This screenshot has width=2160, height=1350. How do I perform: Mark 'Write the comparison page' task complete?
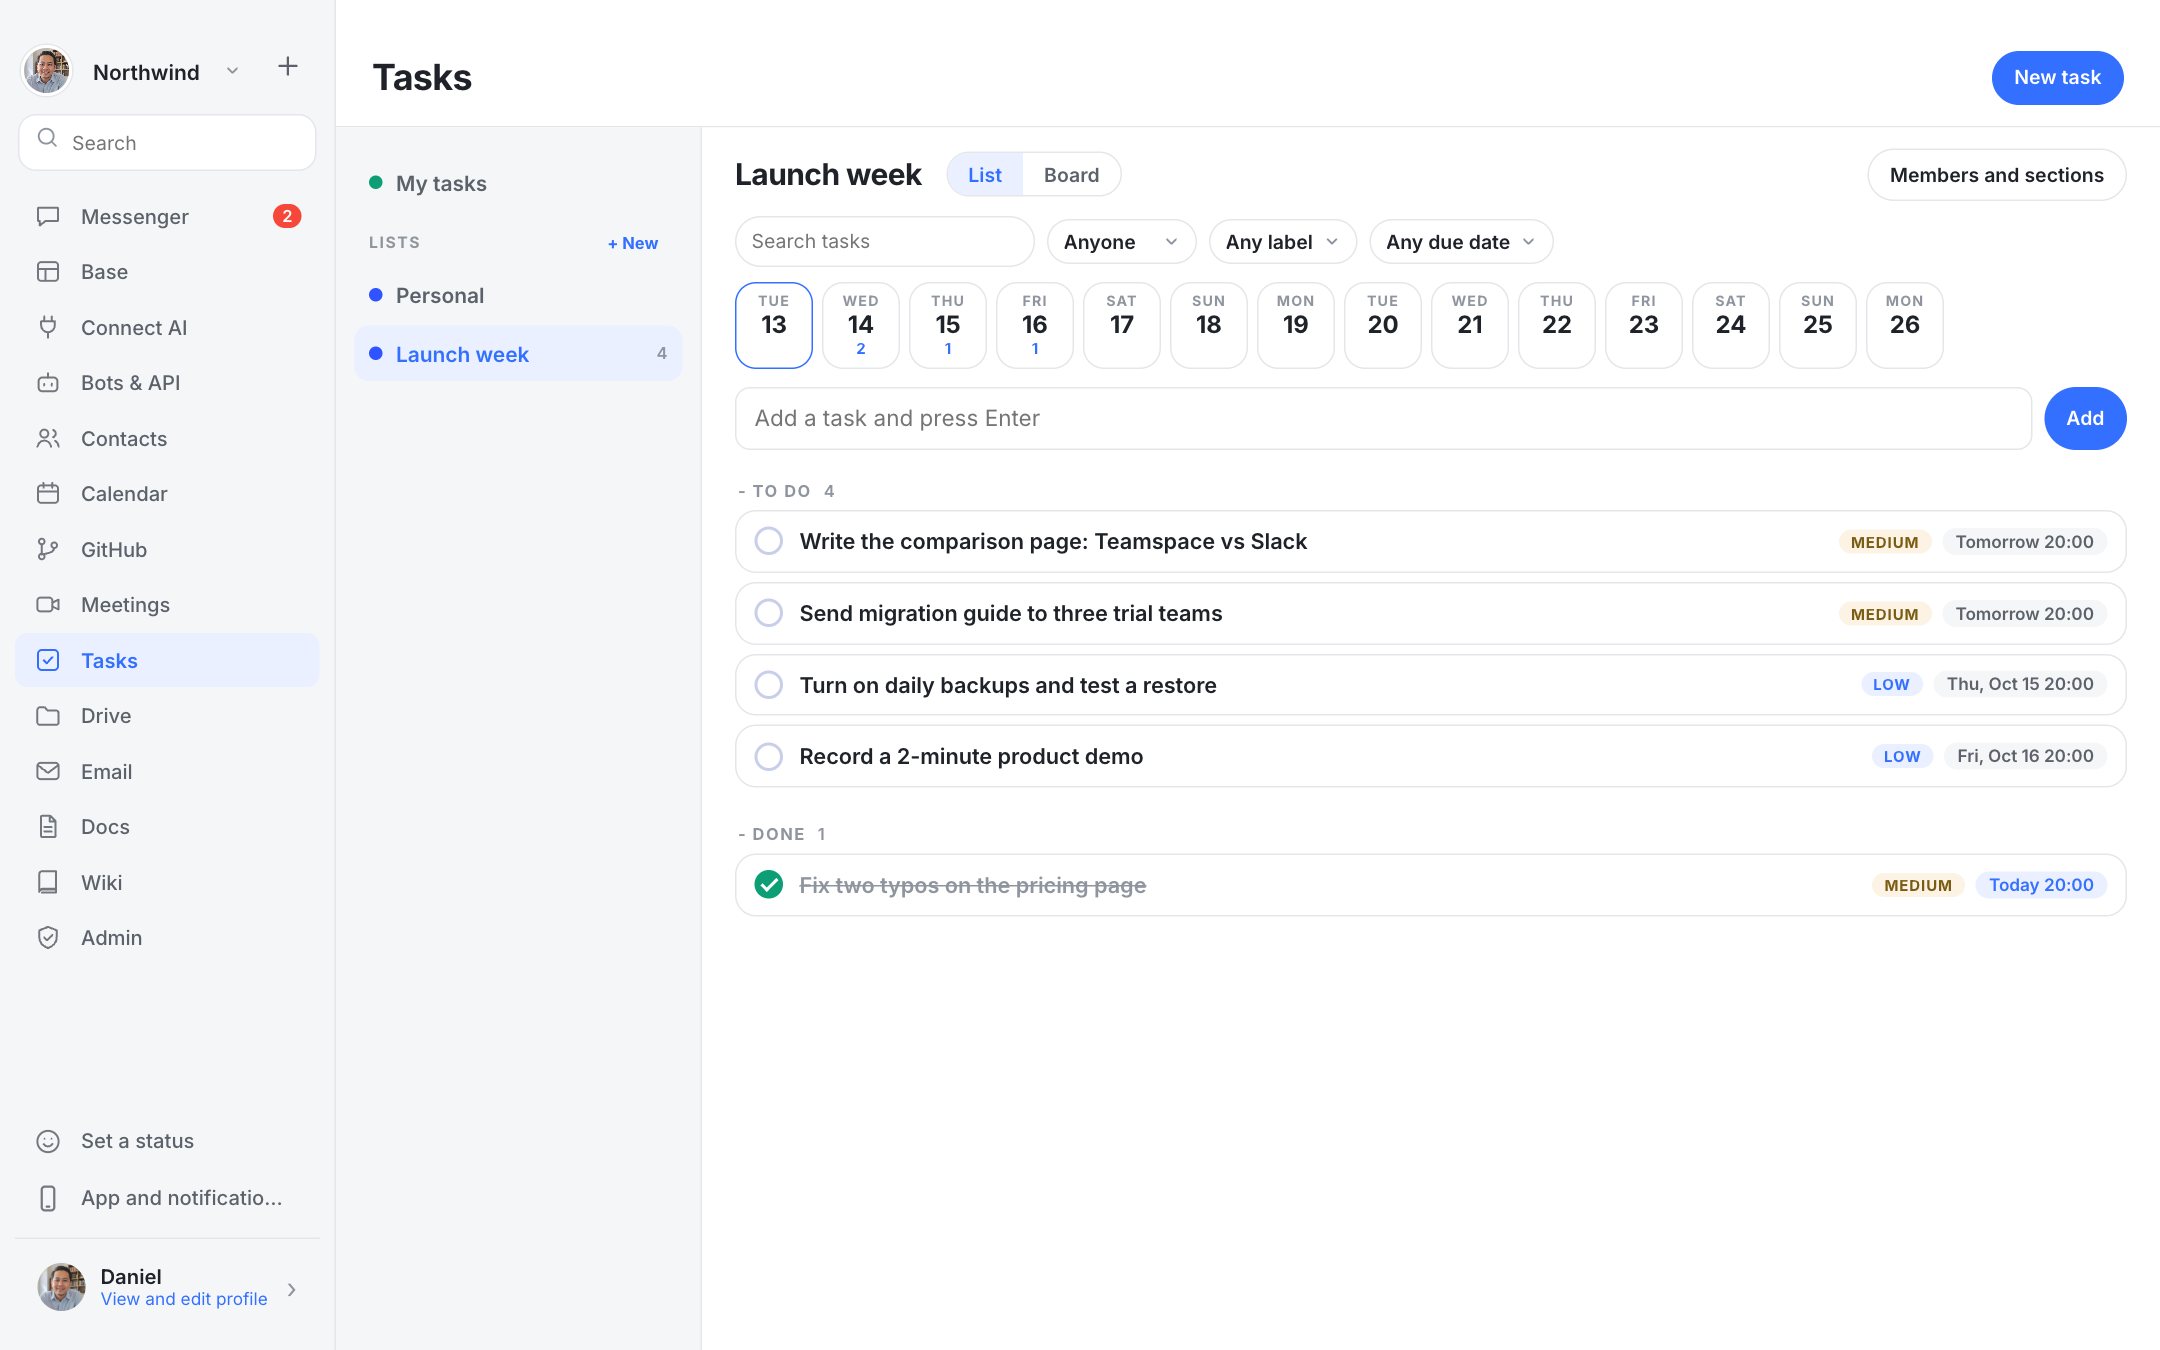(x=768, y=541)
